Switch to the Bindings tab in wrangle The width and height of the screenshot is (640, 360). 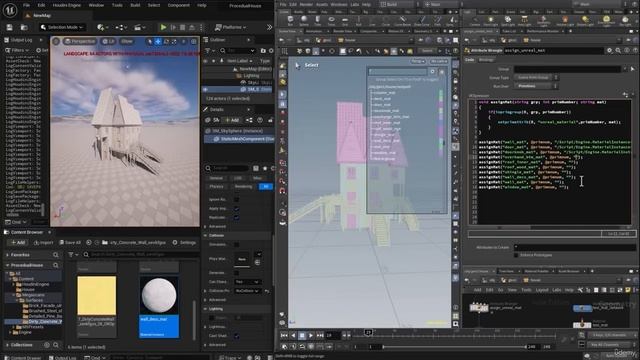[486, 60]
